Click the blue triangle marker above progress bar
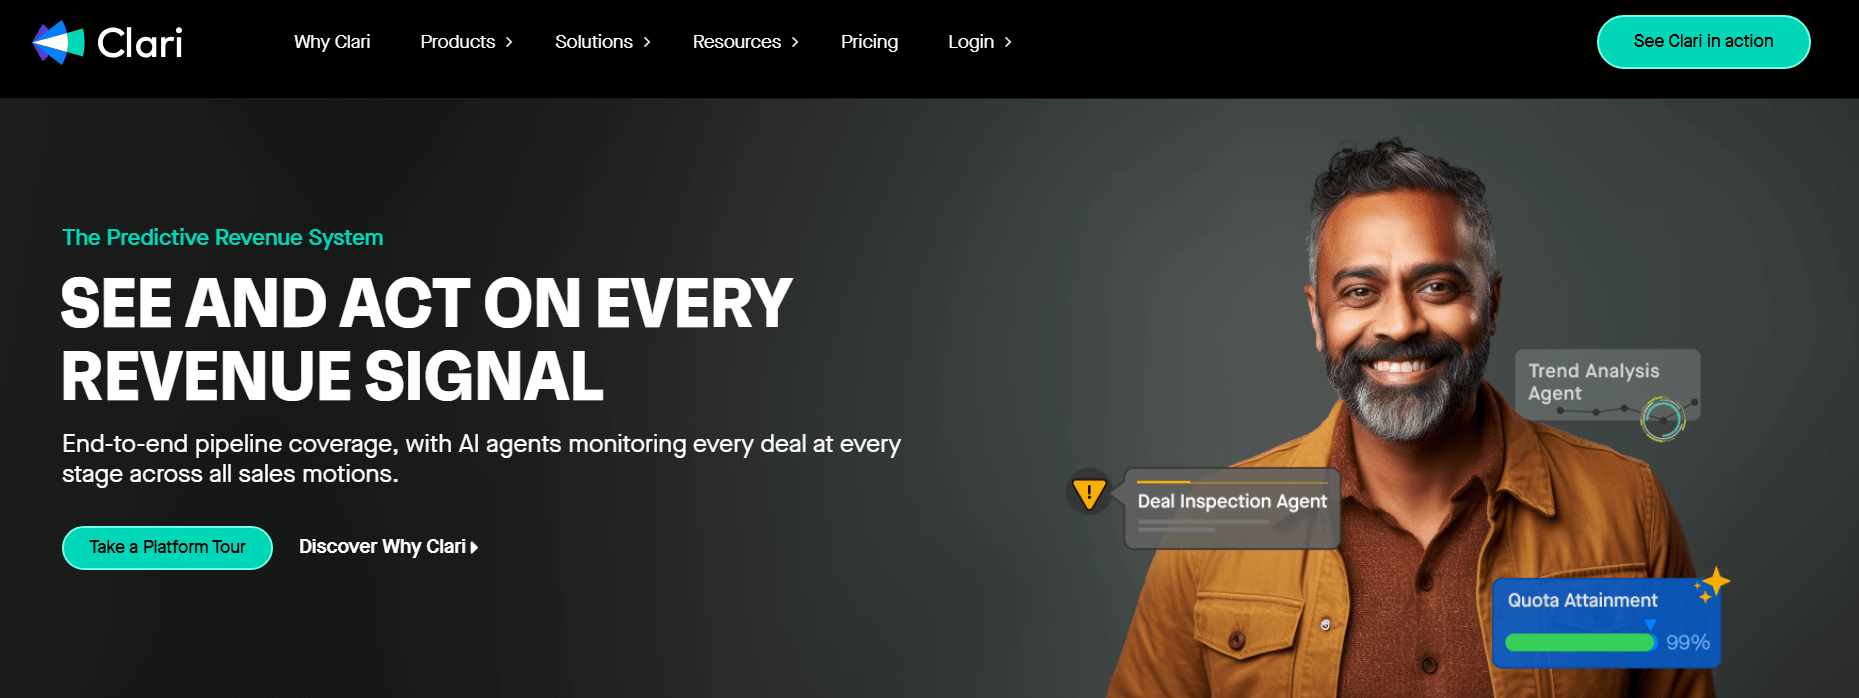The width and height of the screenshot is (1859, 698). pos(1650,625)
